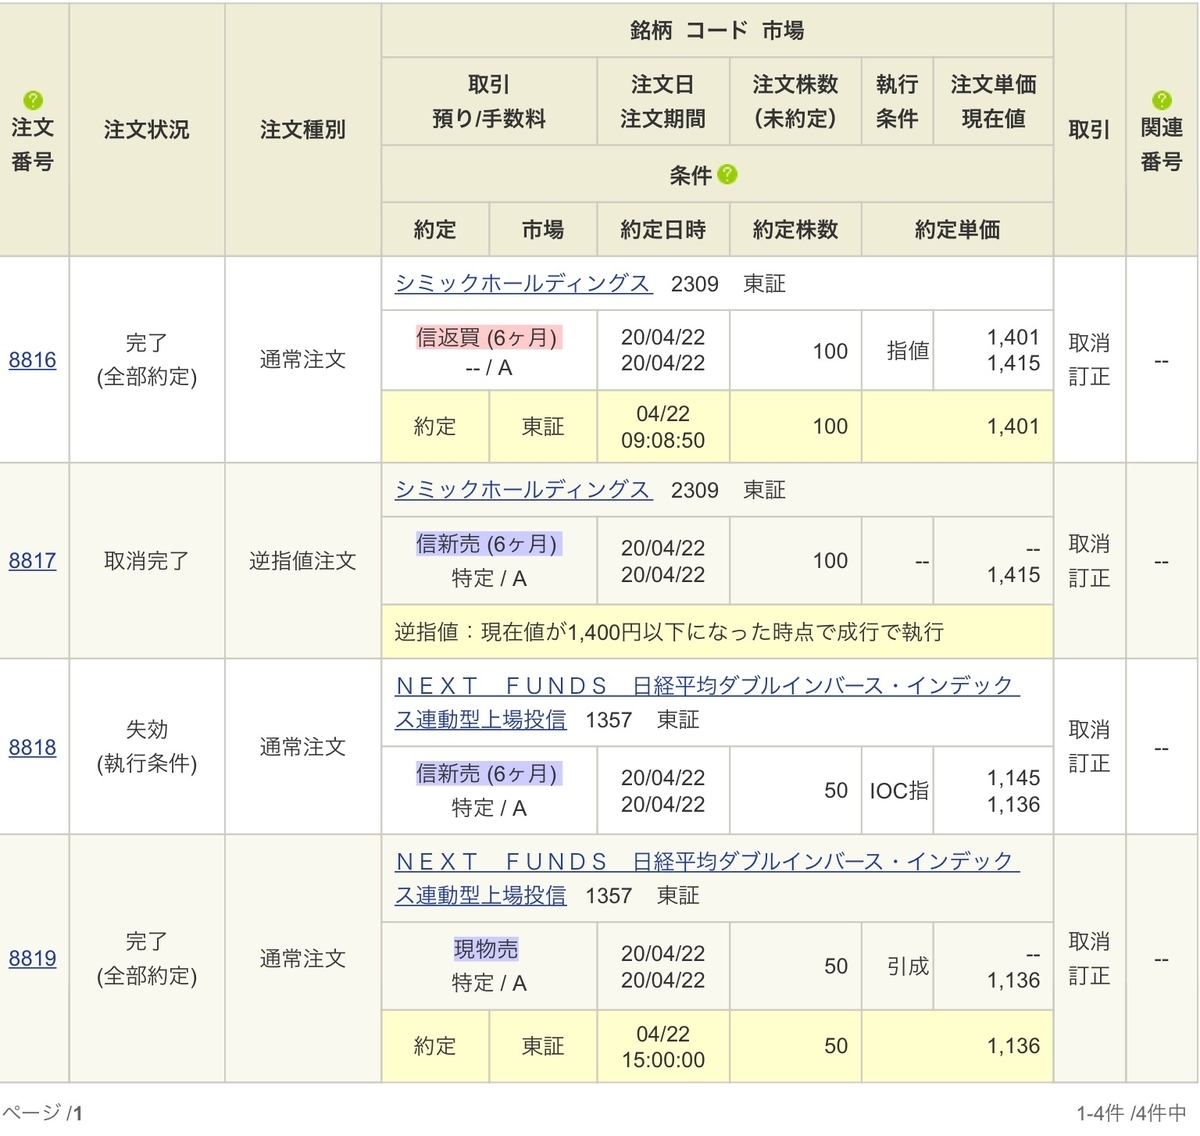
Task: Click the 15:00:00 execution time cell
Action: [x=663, y=1047]
